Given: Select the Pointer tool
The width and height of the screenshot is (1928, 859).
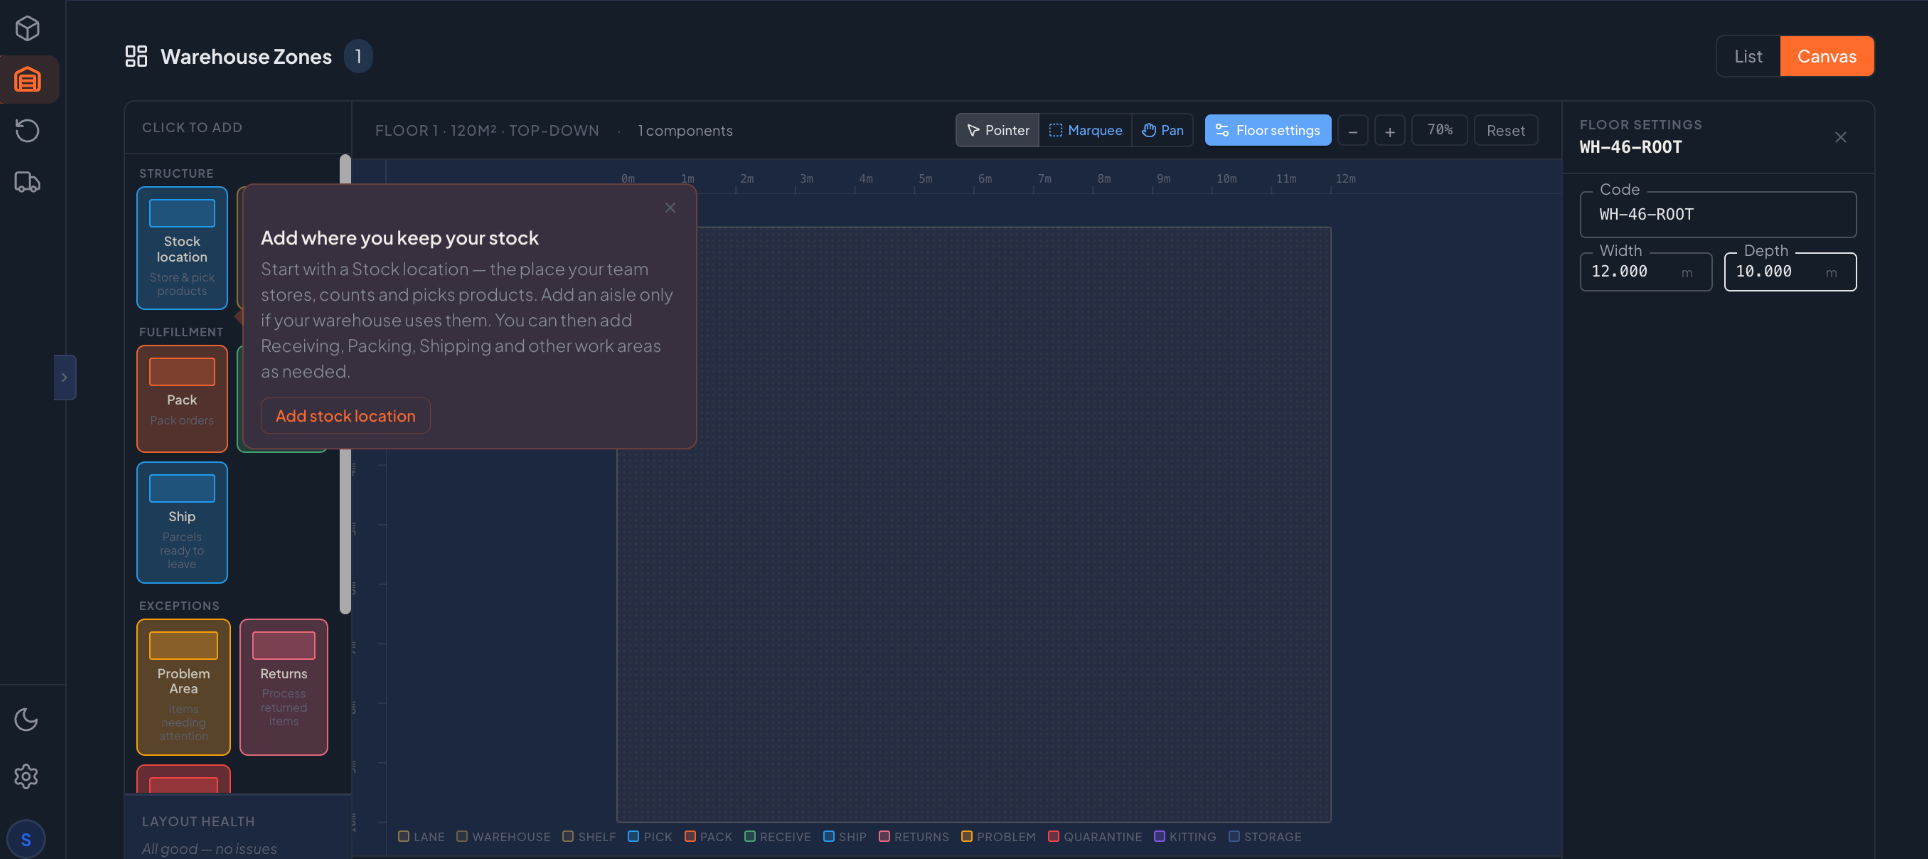Looking at the screenshot, I should click(x=997, y=130).
